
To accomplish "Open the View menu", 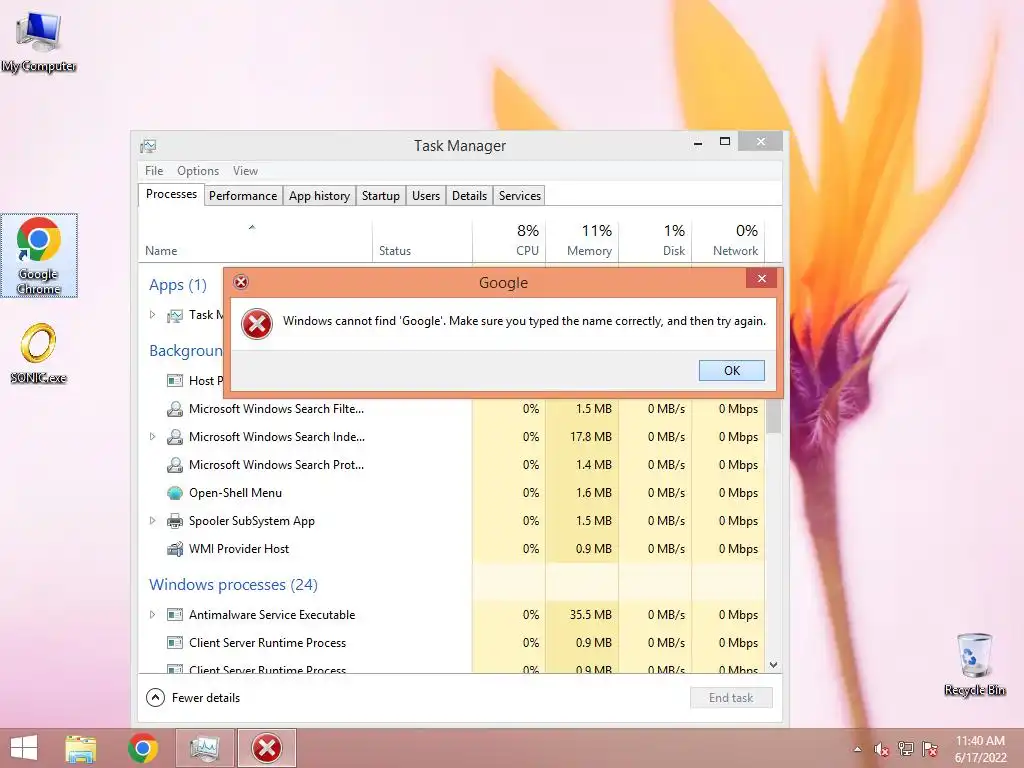I will tap(246, 170).
